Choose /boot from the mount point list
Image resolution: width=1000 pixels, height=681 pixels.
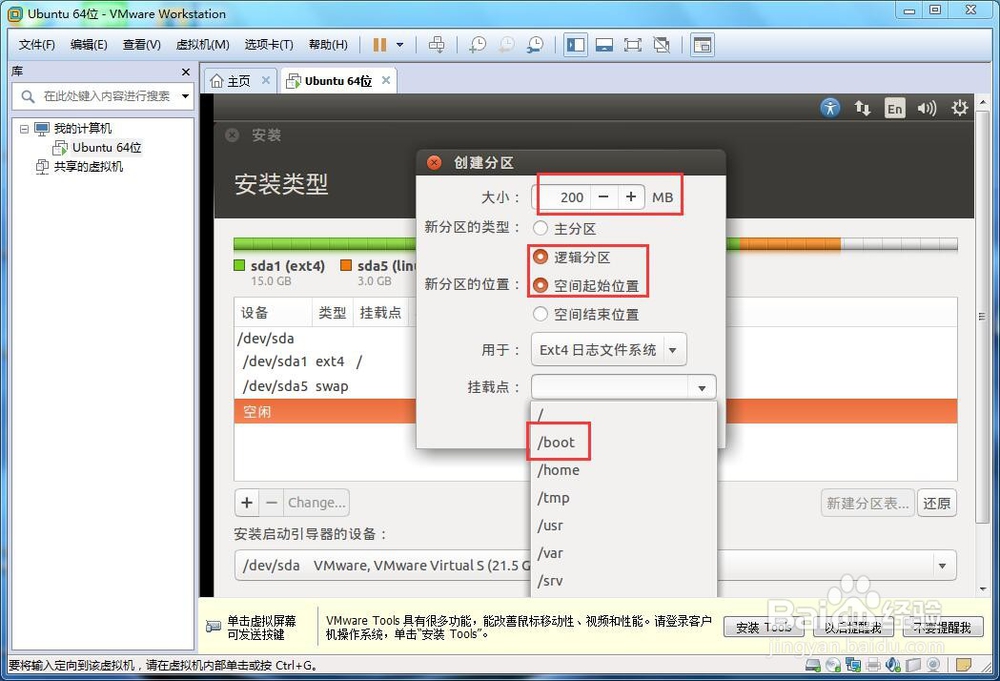623,442
